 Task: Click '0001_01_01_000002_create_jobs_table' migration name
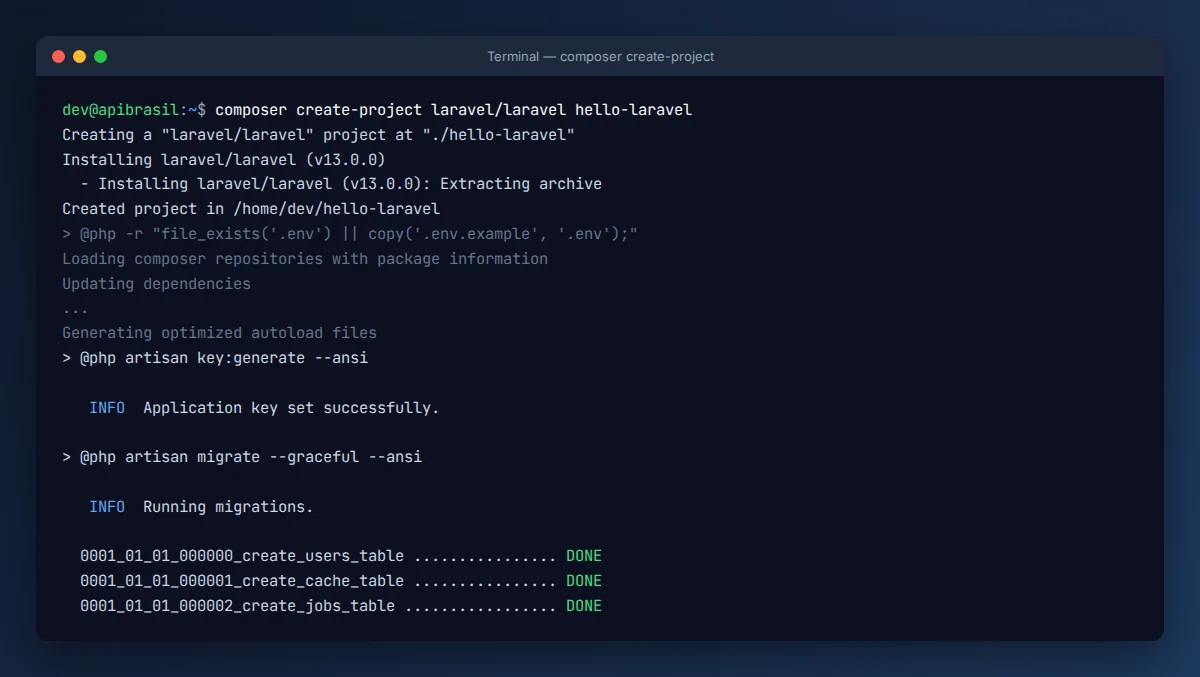pos(238,606)
